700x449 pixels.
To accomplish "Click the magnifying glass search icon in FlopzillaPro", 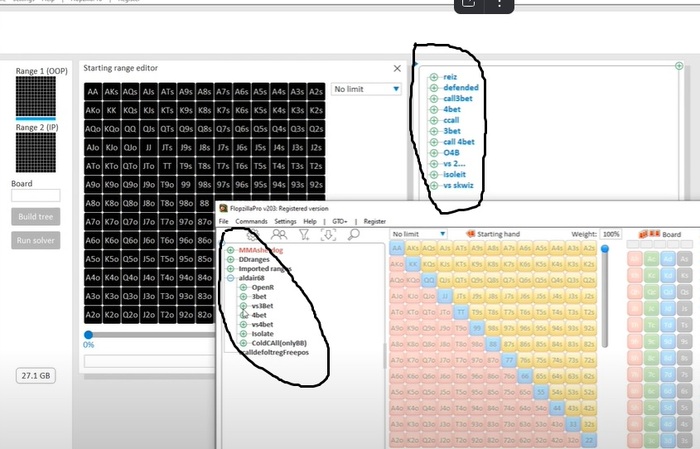I will tap(354, 235).
